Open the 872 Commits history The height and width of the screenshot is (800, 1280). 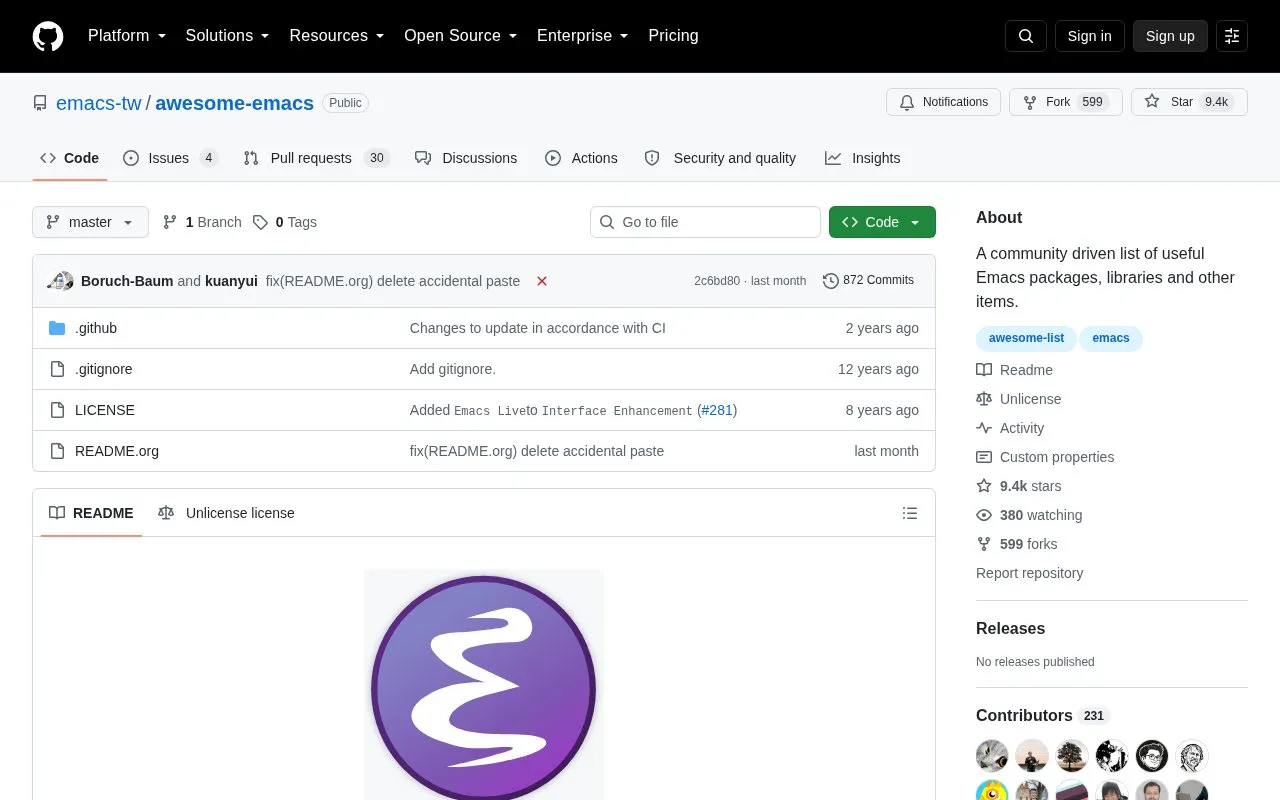click(868, 281)
